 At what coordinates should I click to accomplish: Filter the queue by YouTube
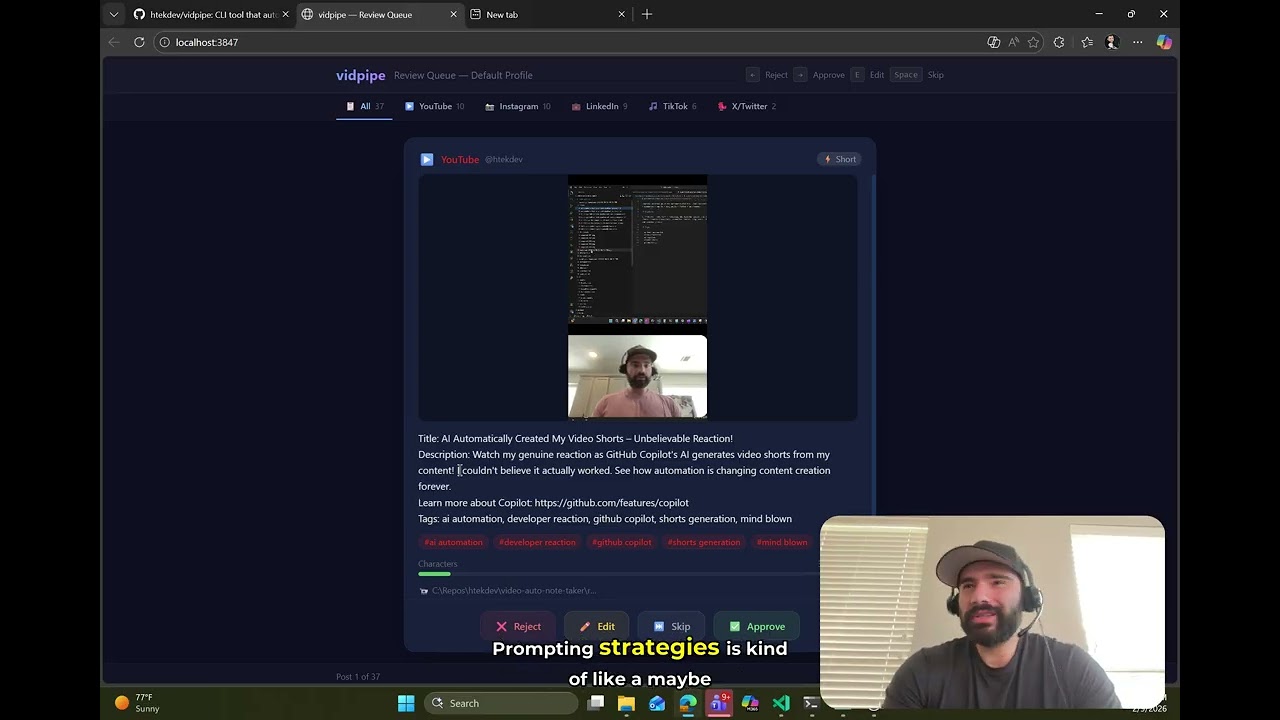coord(435,106)
